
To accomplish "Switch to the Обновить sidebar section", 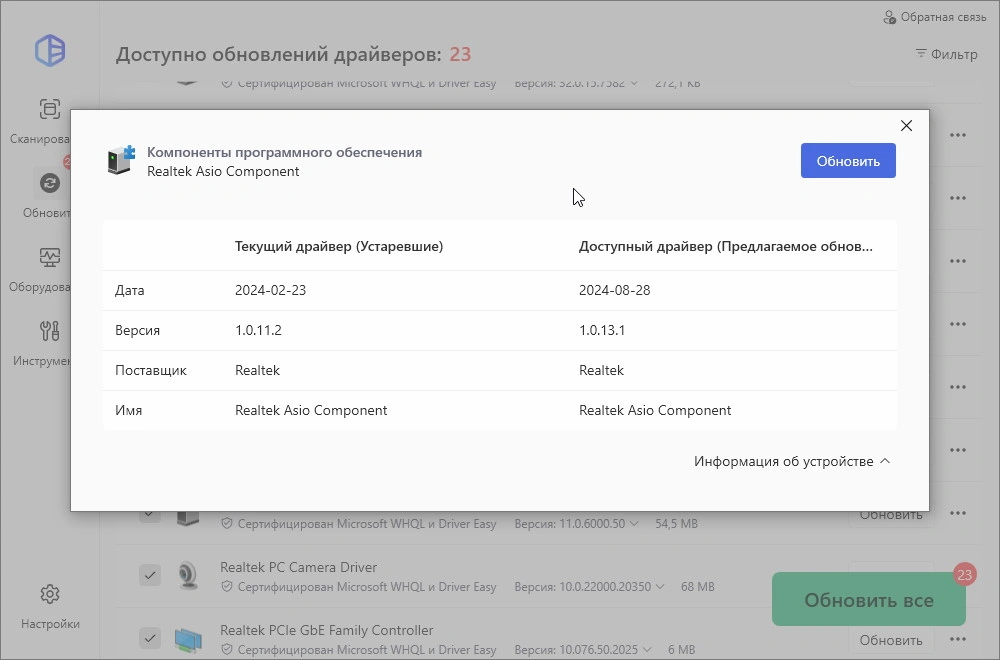I will 46,193.
